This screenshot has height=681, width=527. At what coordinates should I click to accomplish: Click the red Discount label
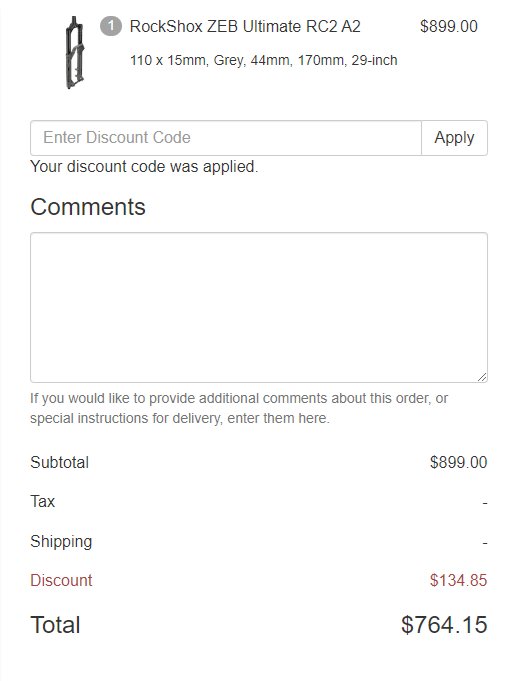click(61, 581)
